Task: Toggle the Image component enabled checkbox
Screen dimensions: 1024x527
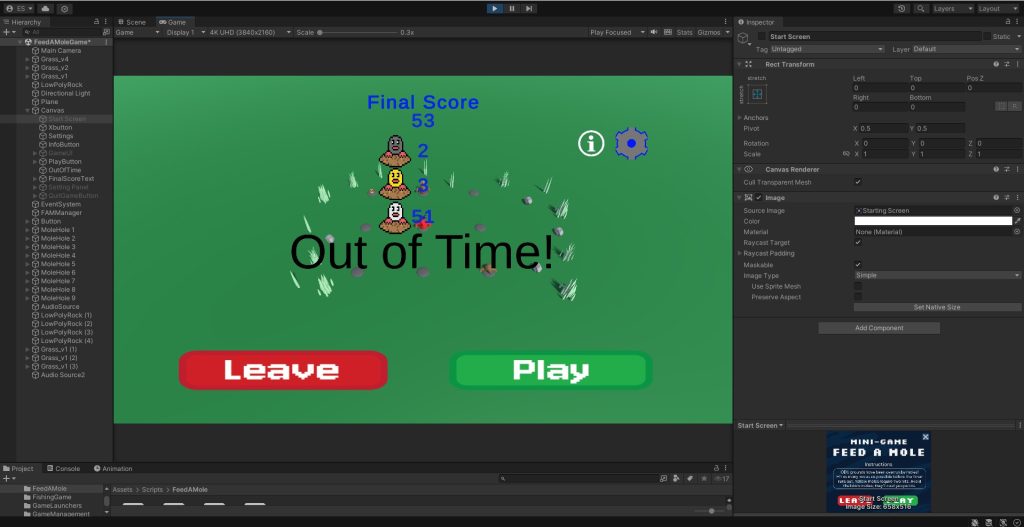Action: (x=758, y=197)
